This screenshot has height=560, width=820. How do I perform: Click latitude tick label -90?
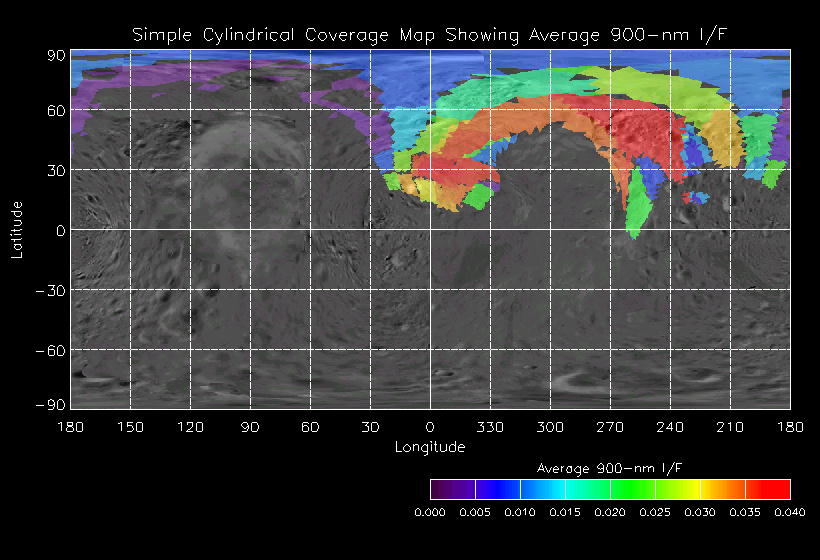coord(51,405)
